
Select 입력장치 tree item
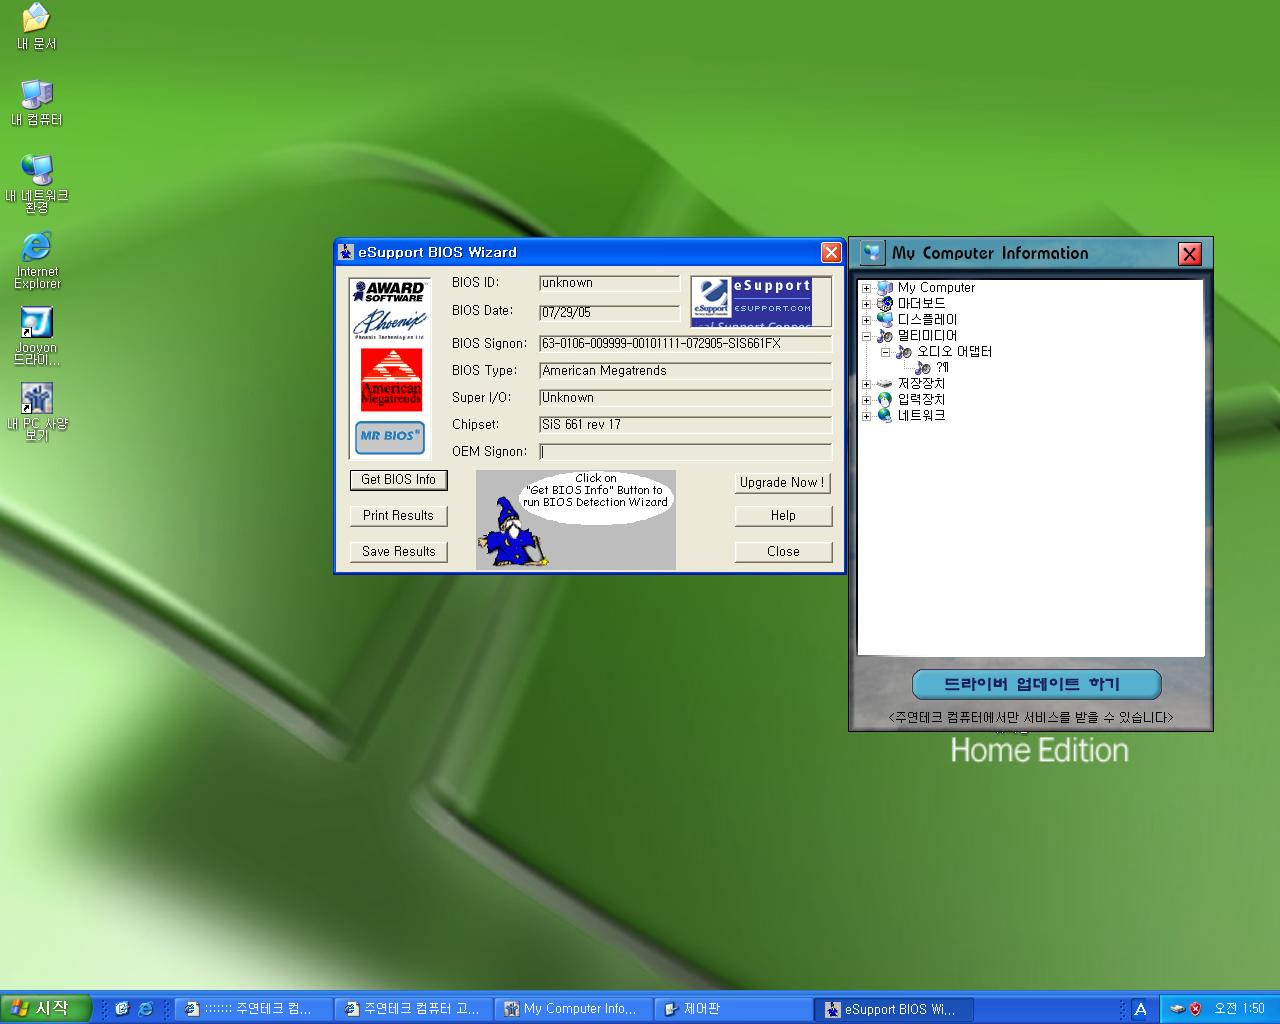[x=921, y=400]
